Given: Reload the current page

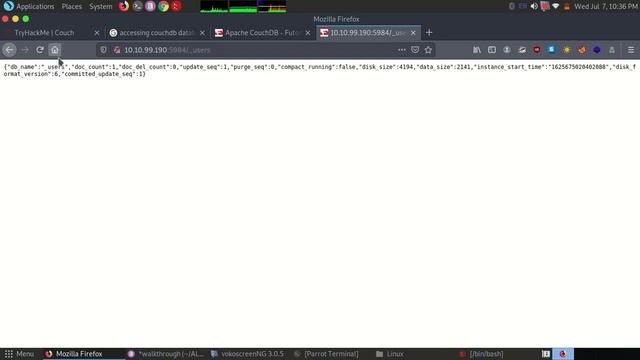Looking at the screenshot, I should point(40,50).
